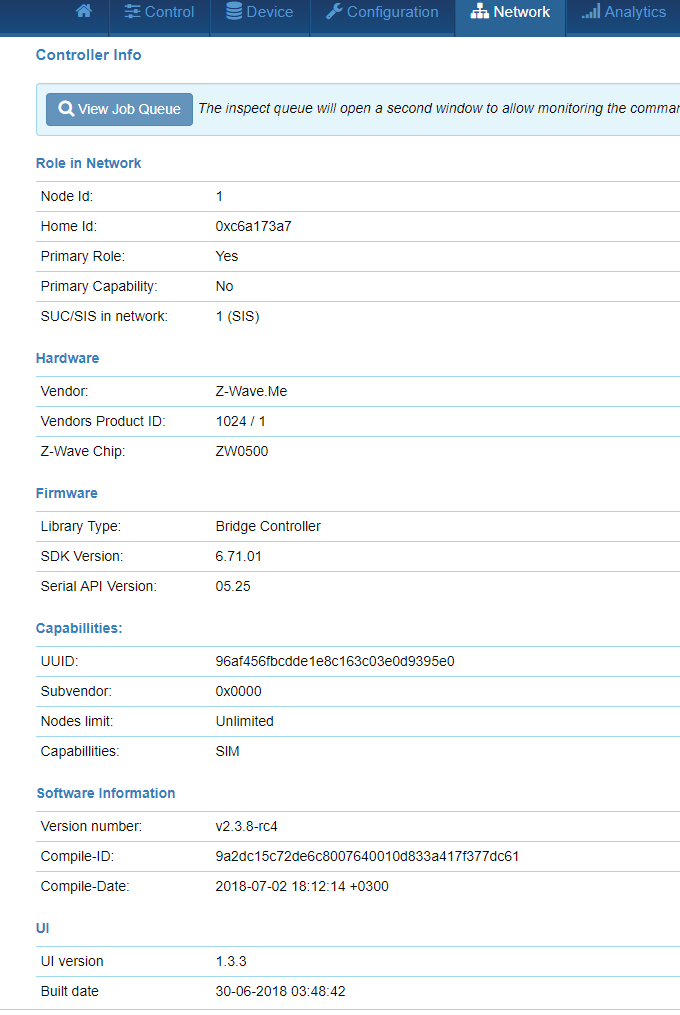
Task: Click the sliders icon beside Control
Action: pos(132,12)
